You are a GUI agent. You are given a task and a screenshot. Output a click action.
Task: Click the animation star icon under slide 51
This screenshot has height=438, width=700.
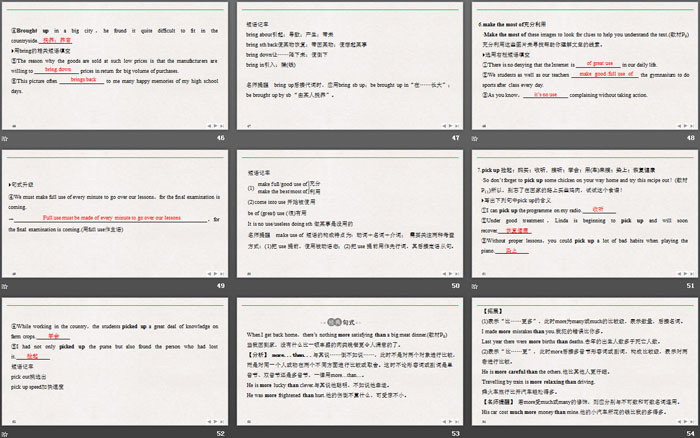pos(475,285)
